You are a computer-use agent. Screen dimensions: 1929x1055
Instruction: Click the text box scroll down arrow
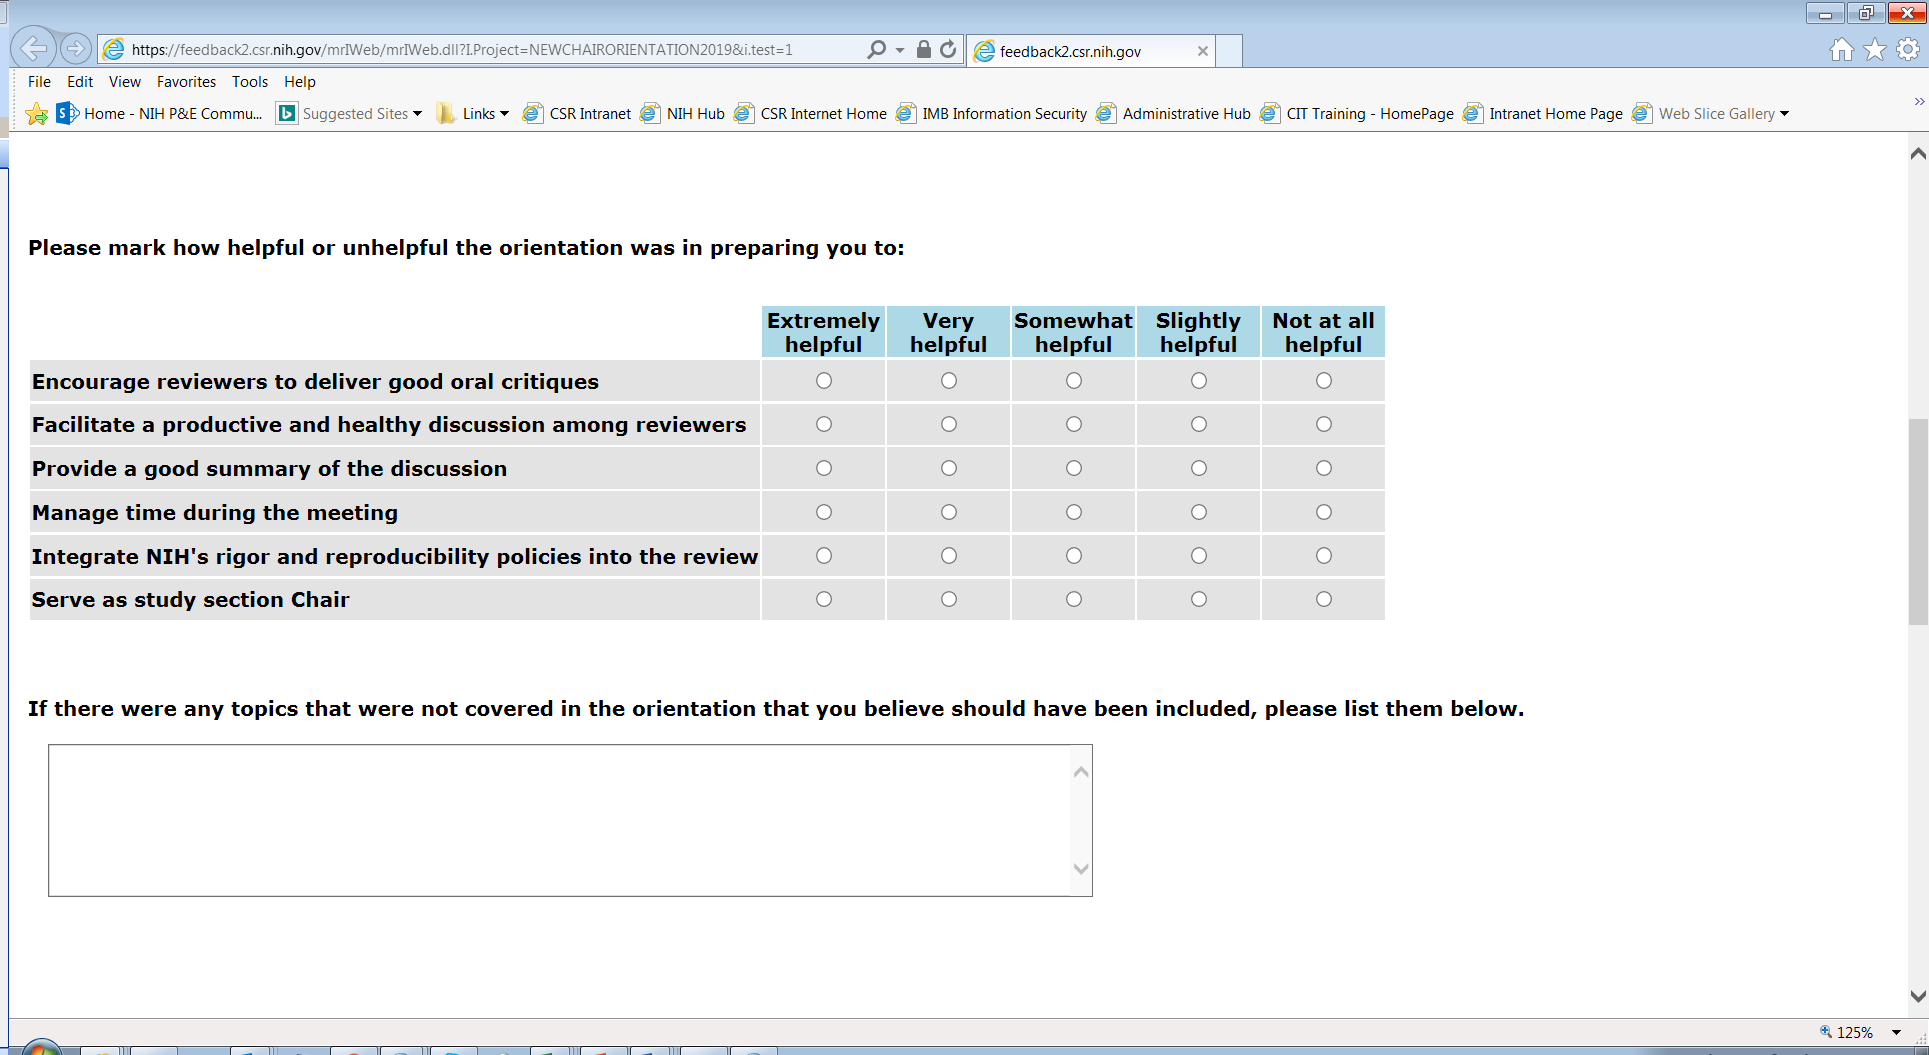(x=1081, y=869)
